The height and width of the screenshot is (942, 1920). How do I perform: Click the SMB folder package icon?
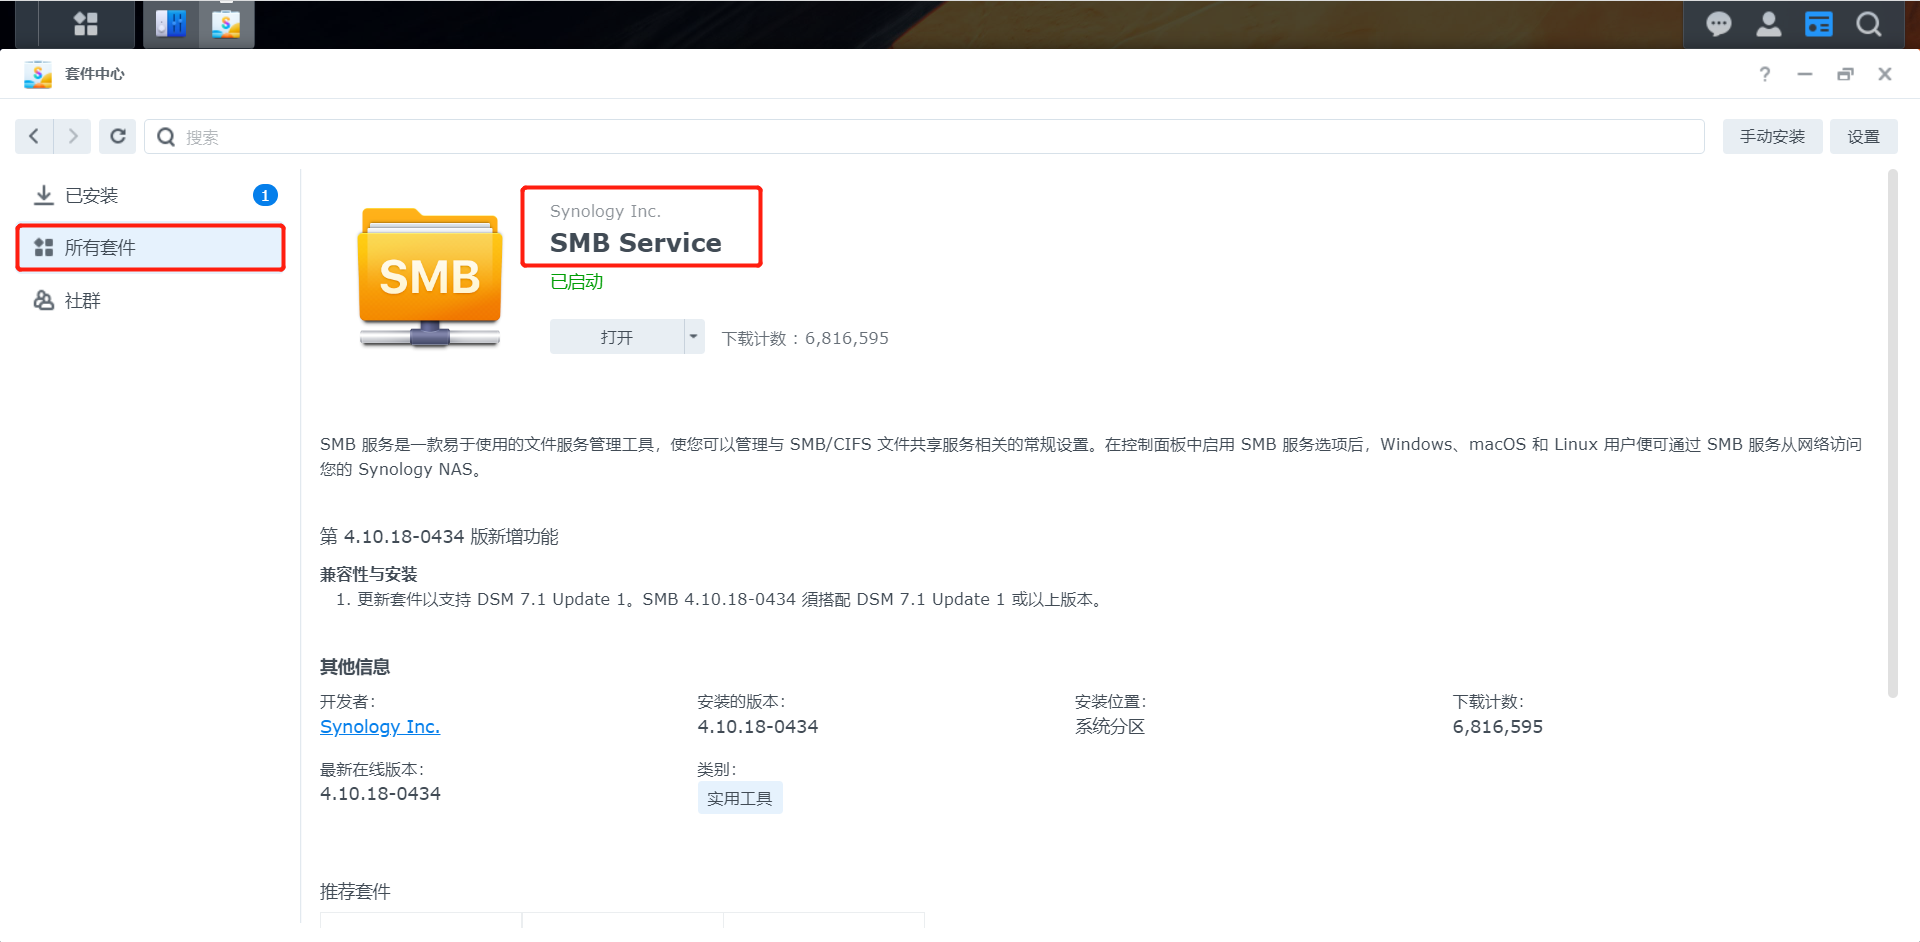pyautogui.click(x=430, y=277)
